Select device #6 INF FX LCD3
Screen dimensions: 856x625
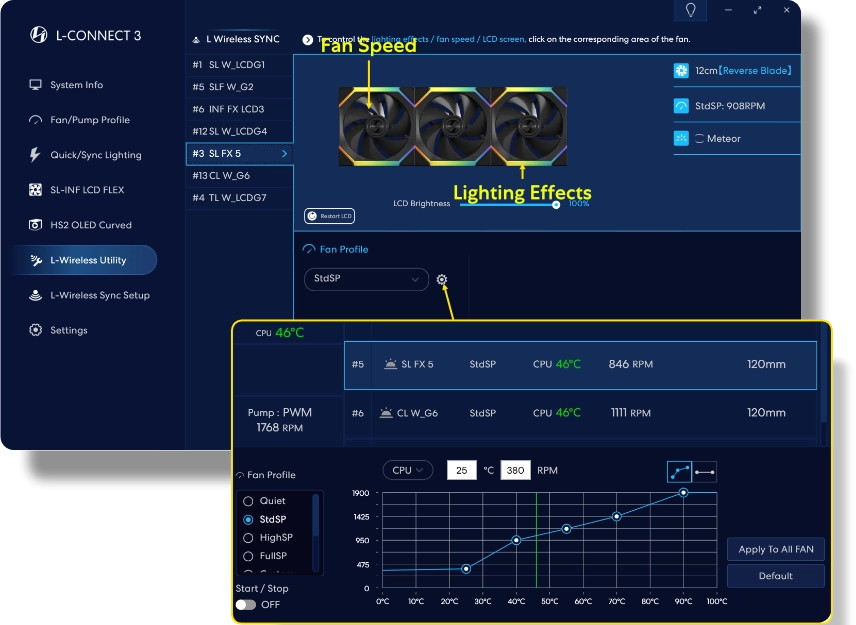coord(240,109)
